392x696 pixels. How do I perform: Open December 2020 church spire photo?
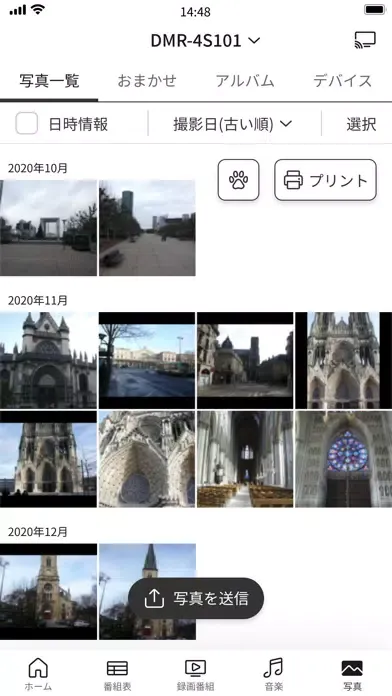[x=147, y=591]
